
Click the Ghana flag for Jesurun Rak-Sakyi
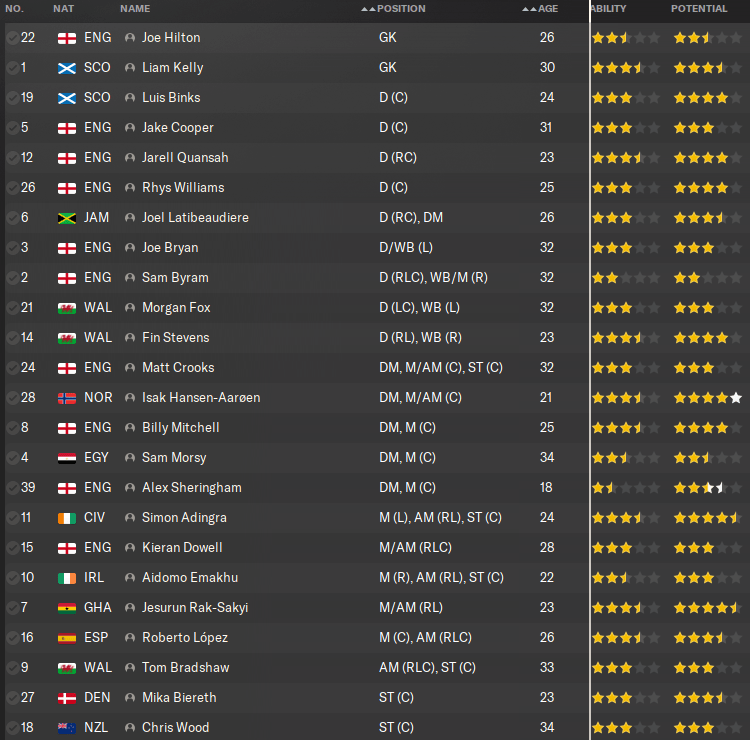pos(67,608)
